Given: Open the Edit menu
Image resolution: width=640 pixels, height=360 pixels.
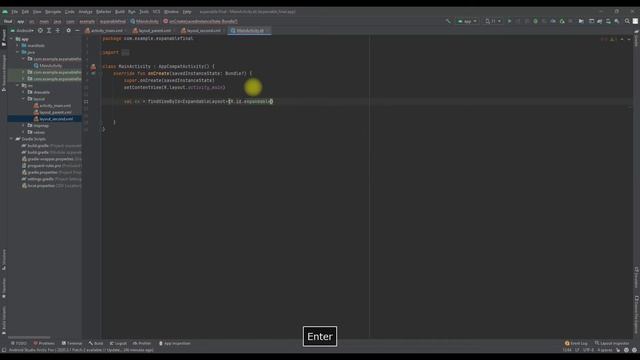Looking at the screenshot, I should (25, 12).
